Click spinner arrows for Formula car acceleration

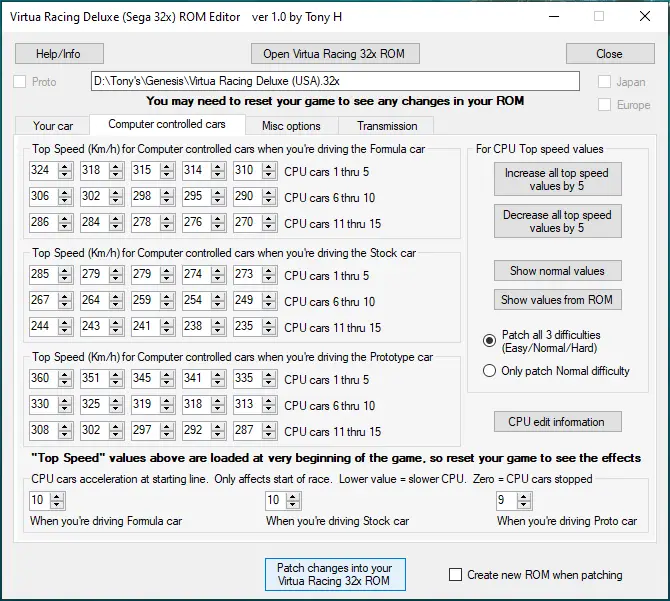(57, 501)
